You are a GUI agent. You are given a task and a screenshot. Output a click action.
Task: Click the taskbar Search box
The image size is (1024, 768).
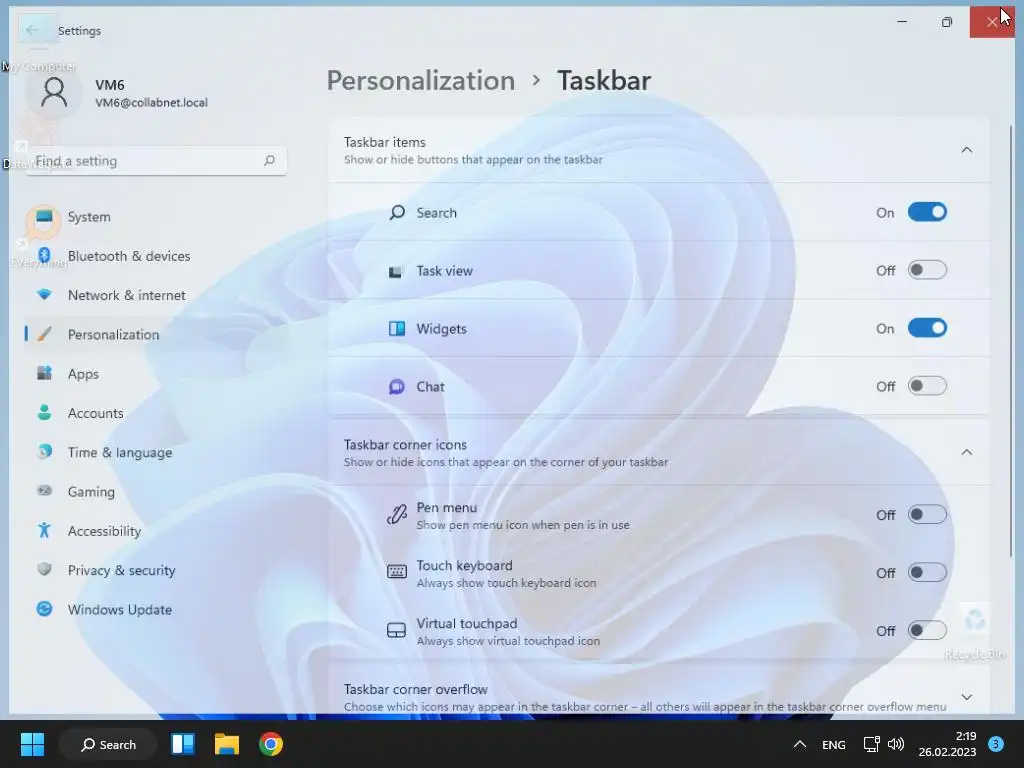click(x=108, y=744)
